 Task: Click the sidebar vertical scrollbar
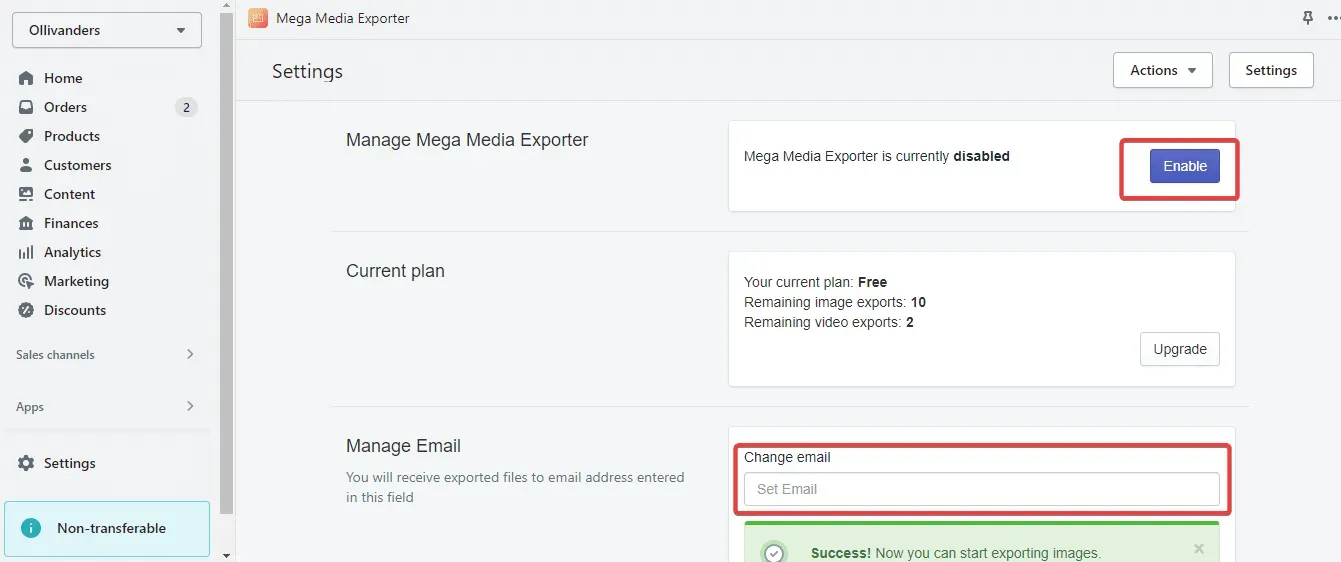tap(227, 265)
